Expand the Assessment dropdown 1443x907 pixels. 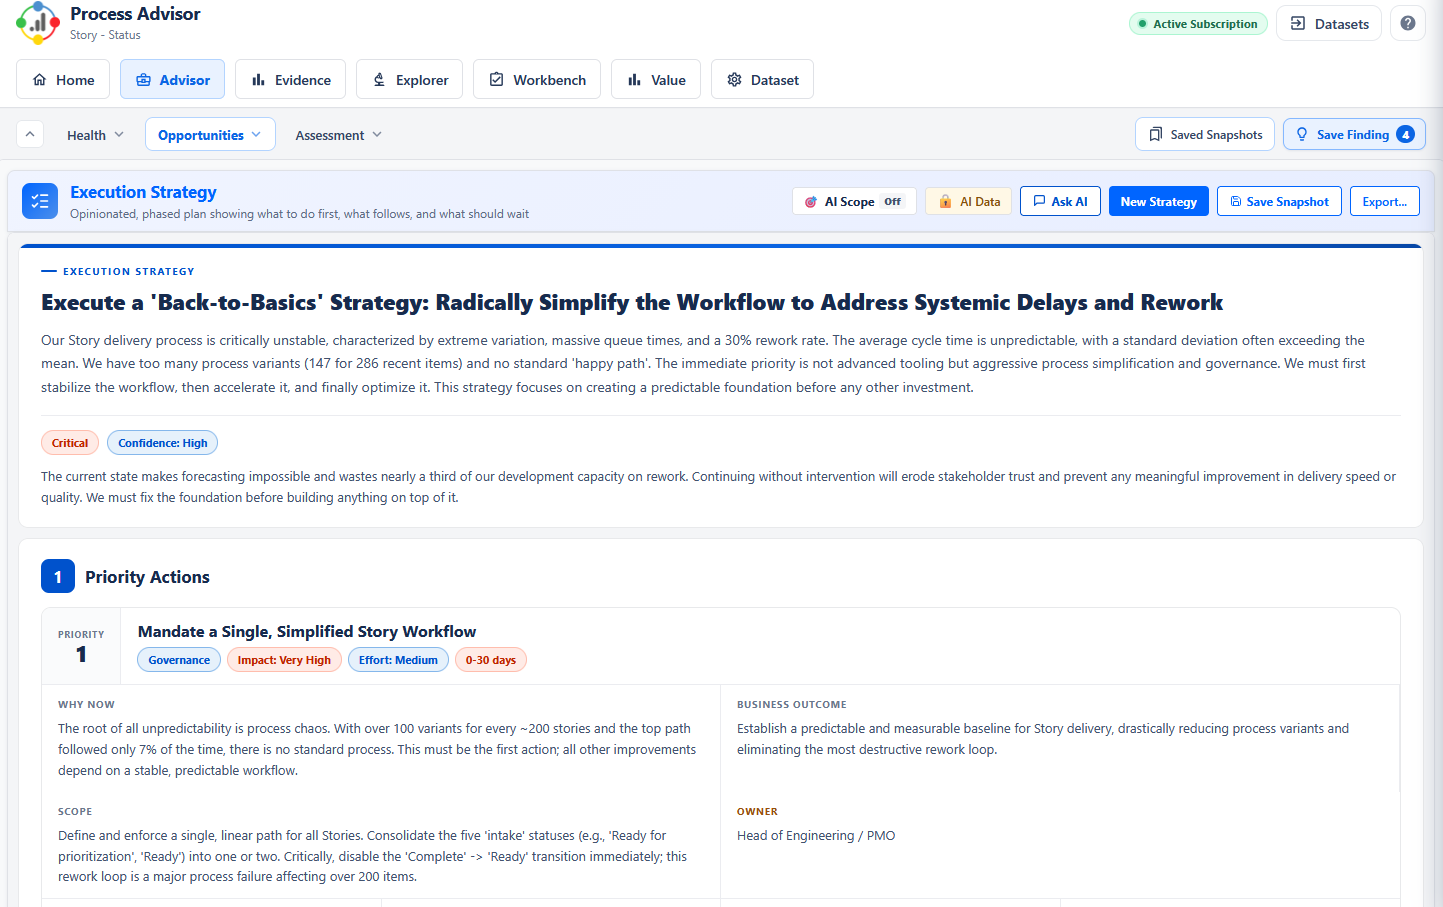coord(338,135)
